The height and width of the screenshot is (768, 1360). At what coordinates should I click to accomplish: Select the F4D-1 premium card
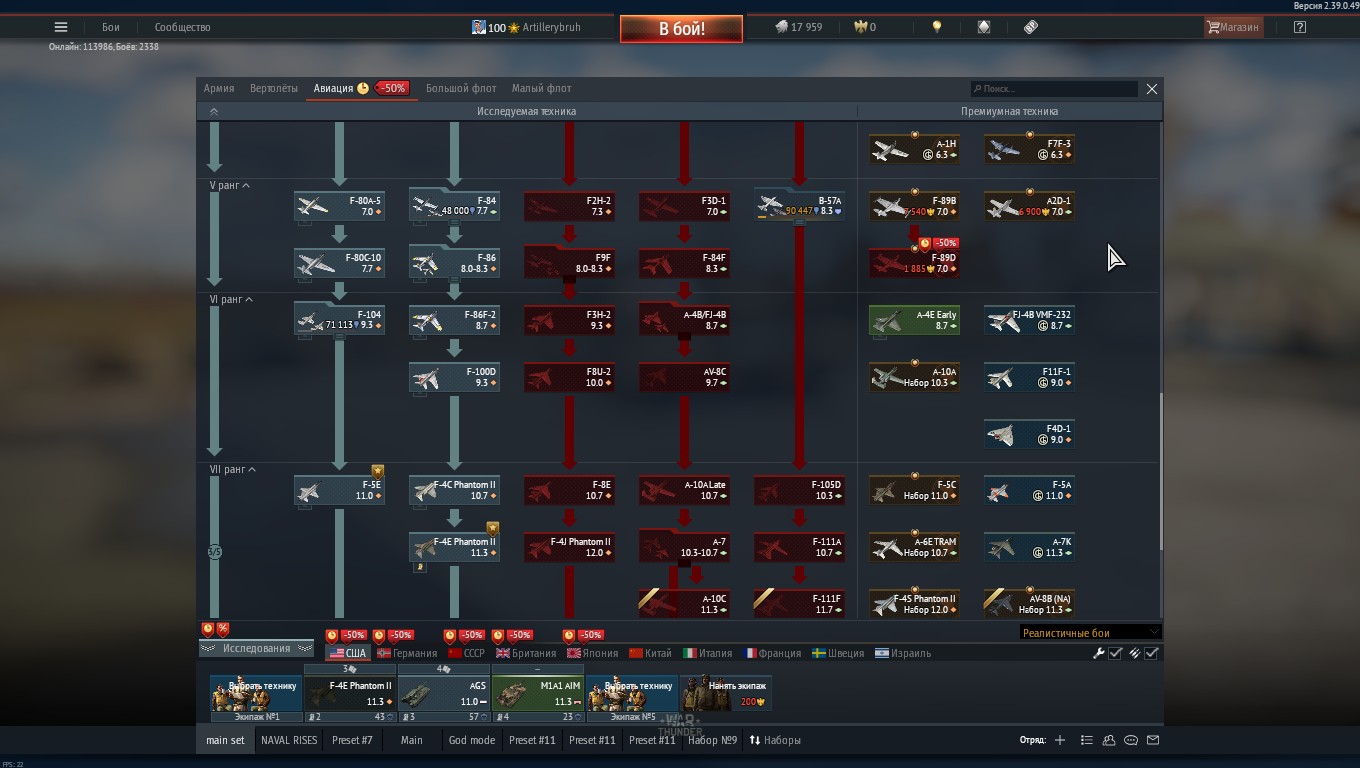pyautogui.click(x=1029, y=434)
